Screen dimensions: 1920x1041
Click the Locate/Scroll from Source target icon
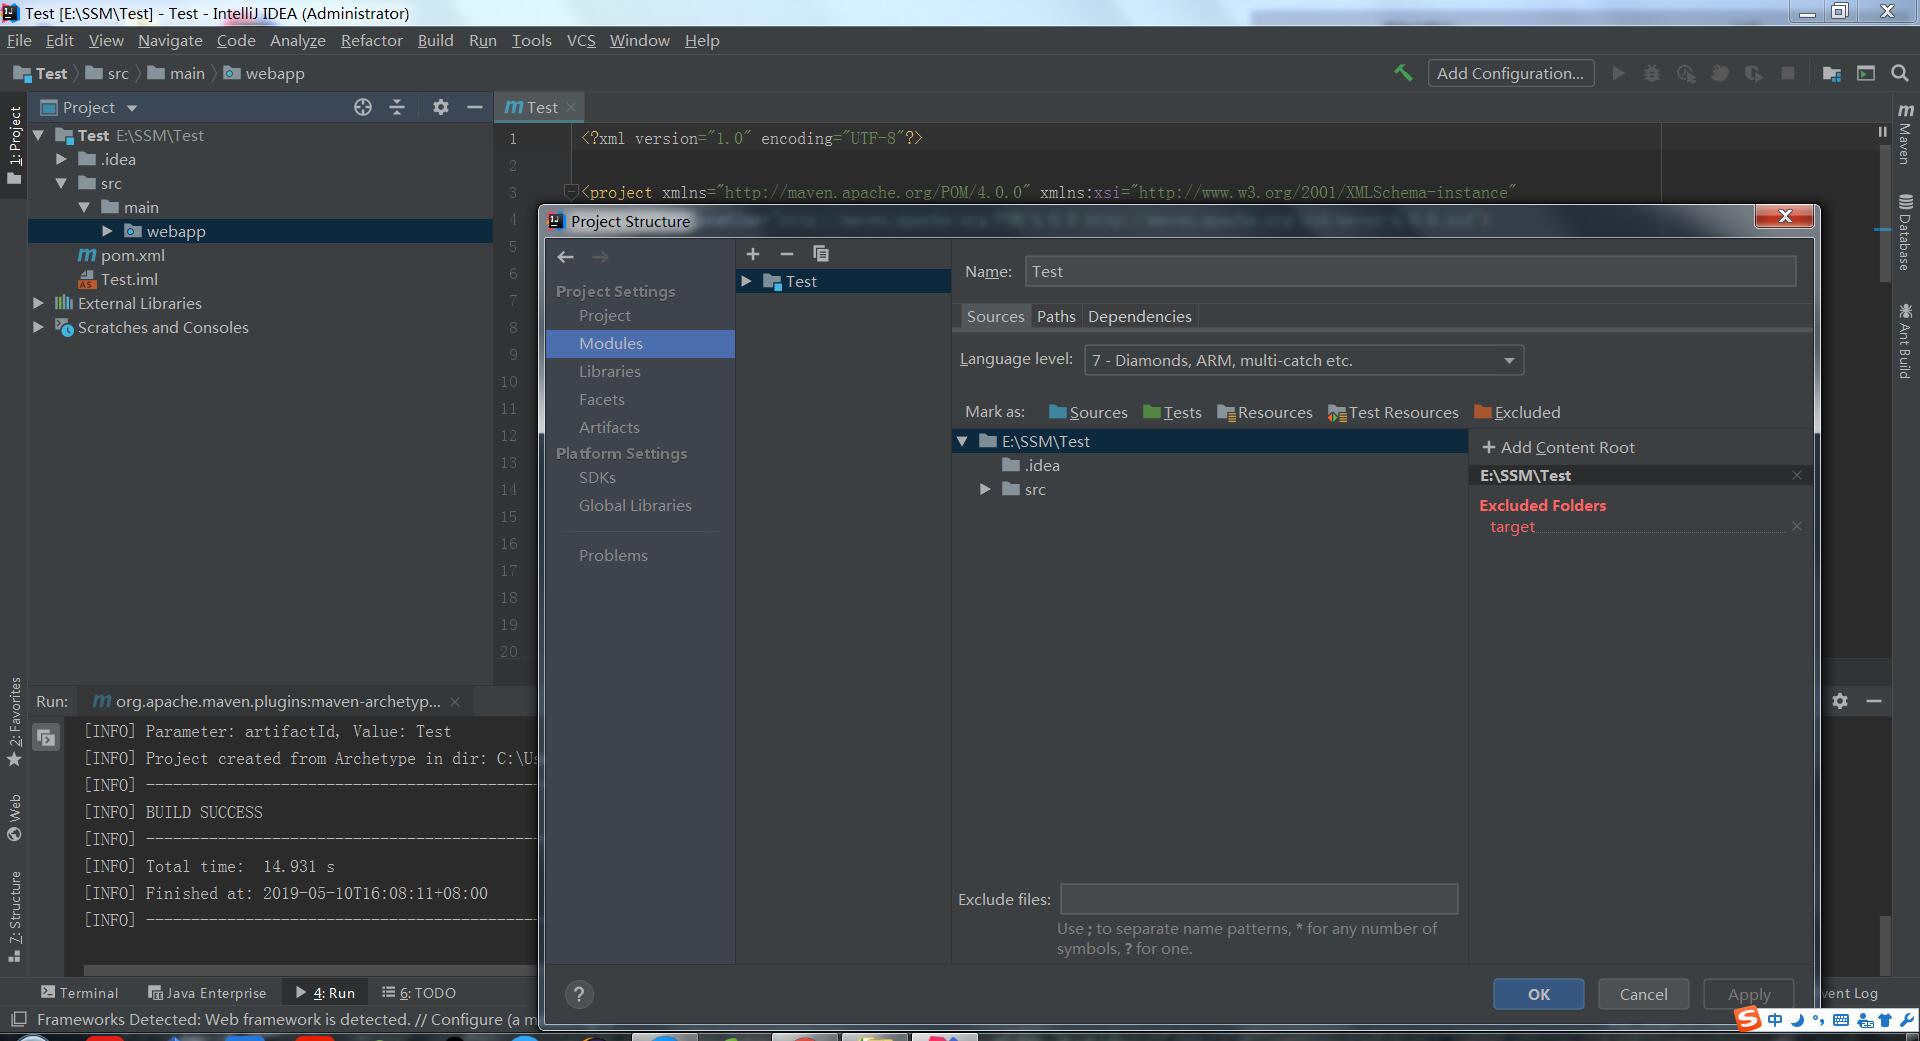coord(363,107)
